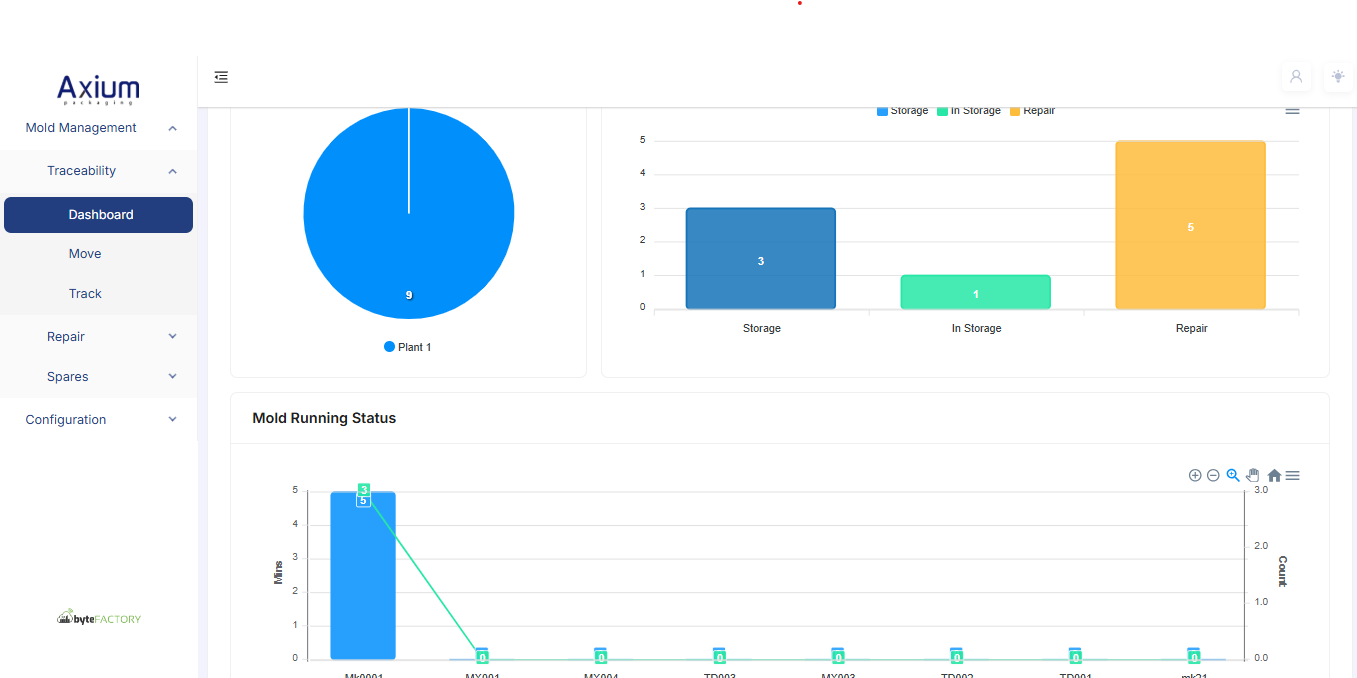The height and width of the screenshot is (678, 1357).
Task: Collapse the Mold Management section
Action: tap(98, 128)
